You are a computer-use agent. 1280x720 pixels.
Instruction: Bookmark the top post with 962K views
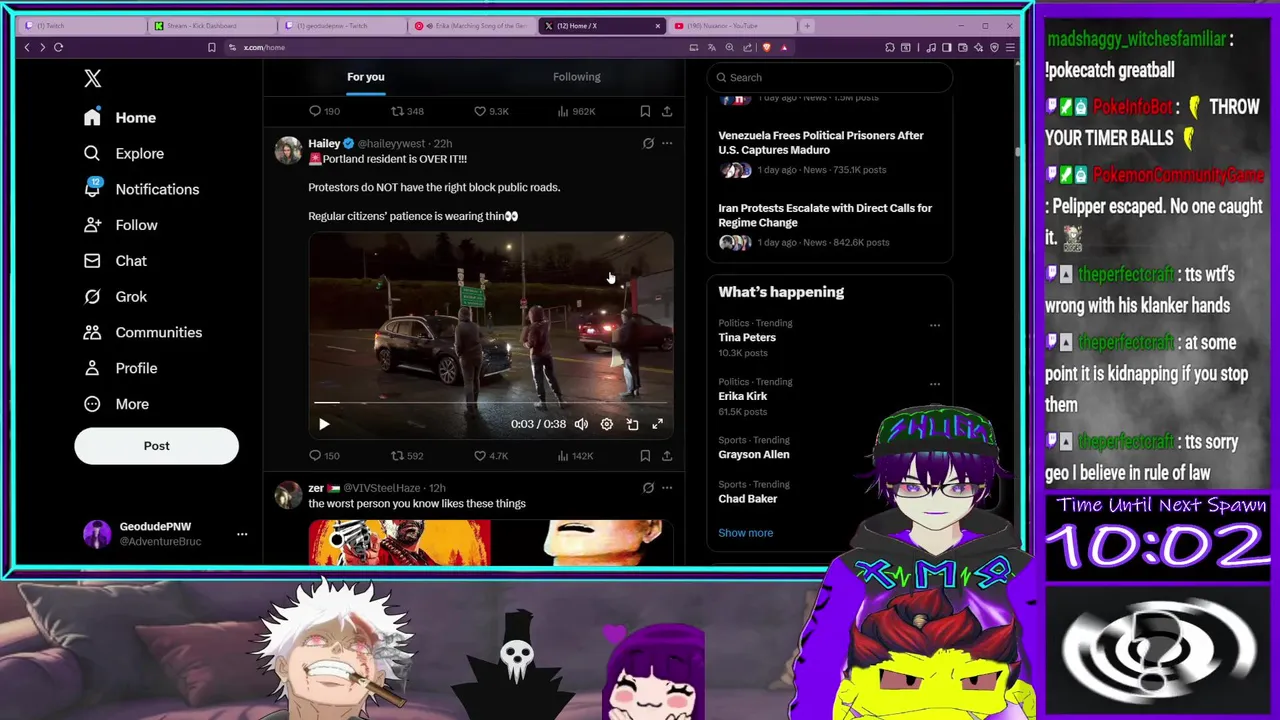pos(645,111)
